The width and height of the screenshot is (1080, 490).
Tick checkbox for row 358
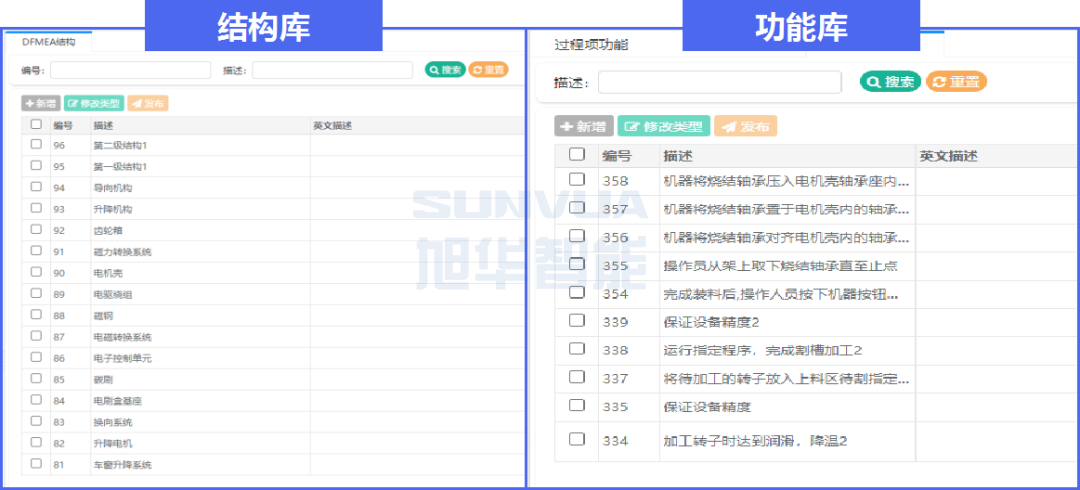(x=576, y=180)
